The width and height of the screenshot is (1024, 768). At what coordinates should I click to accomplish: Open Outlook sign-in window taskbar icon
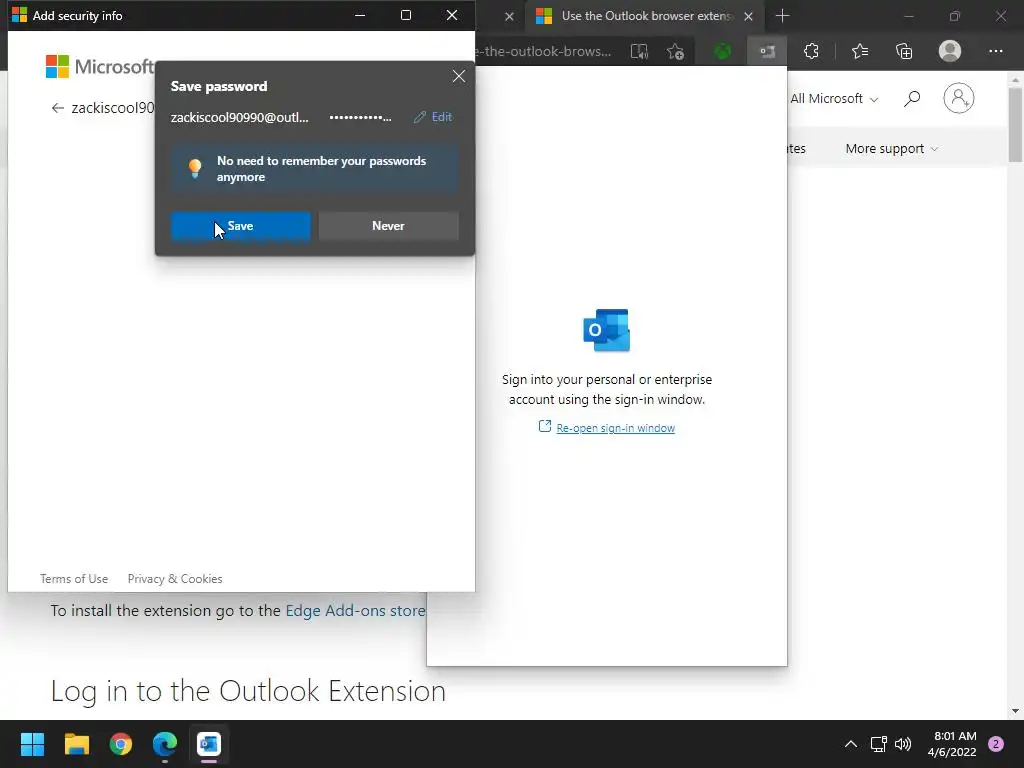(209, 744)
